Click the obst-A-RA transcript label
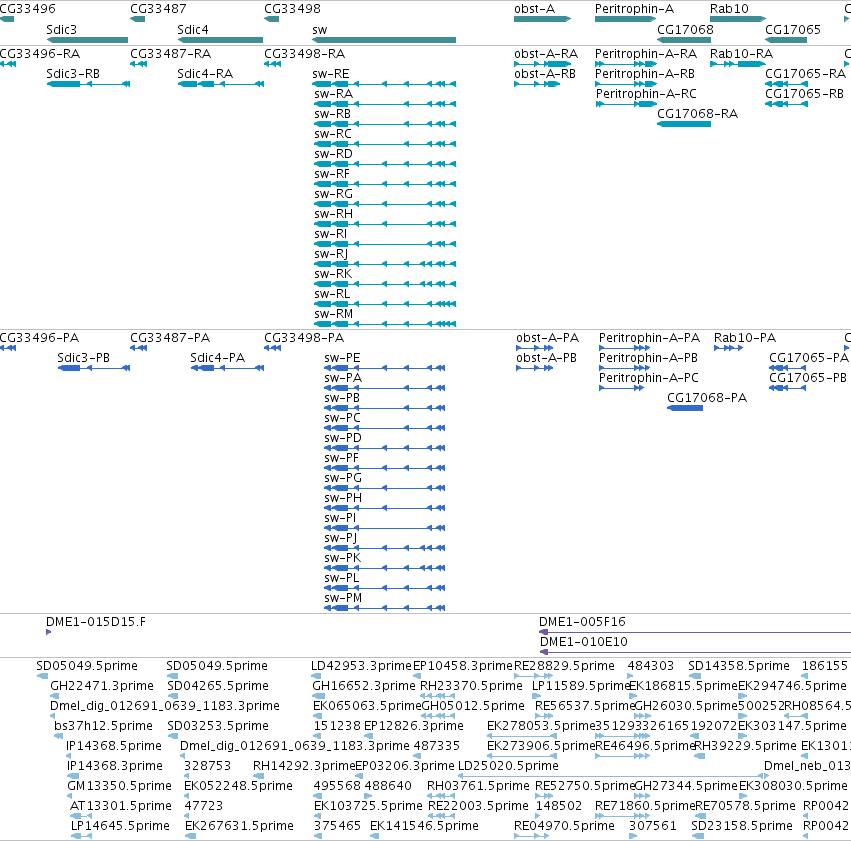 [x=546, y=54]
